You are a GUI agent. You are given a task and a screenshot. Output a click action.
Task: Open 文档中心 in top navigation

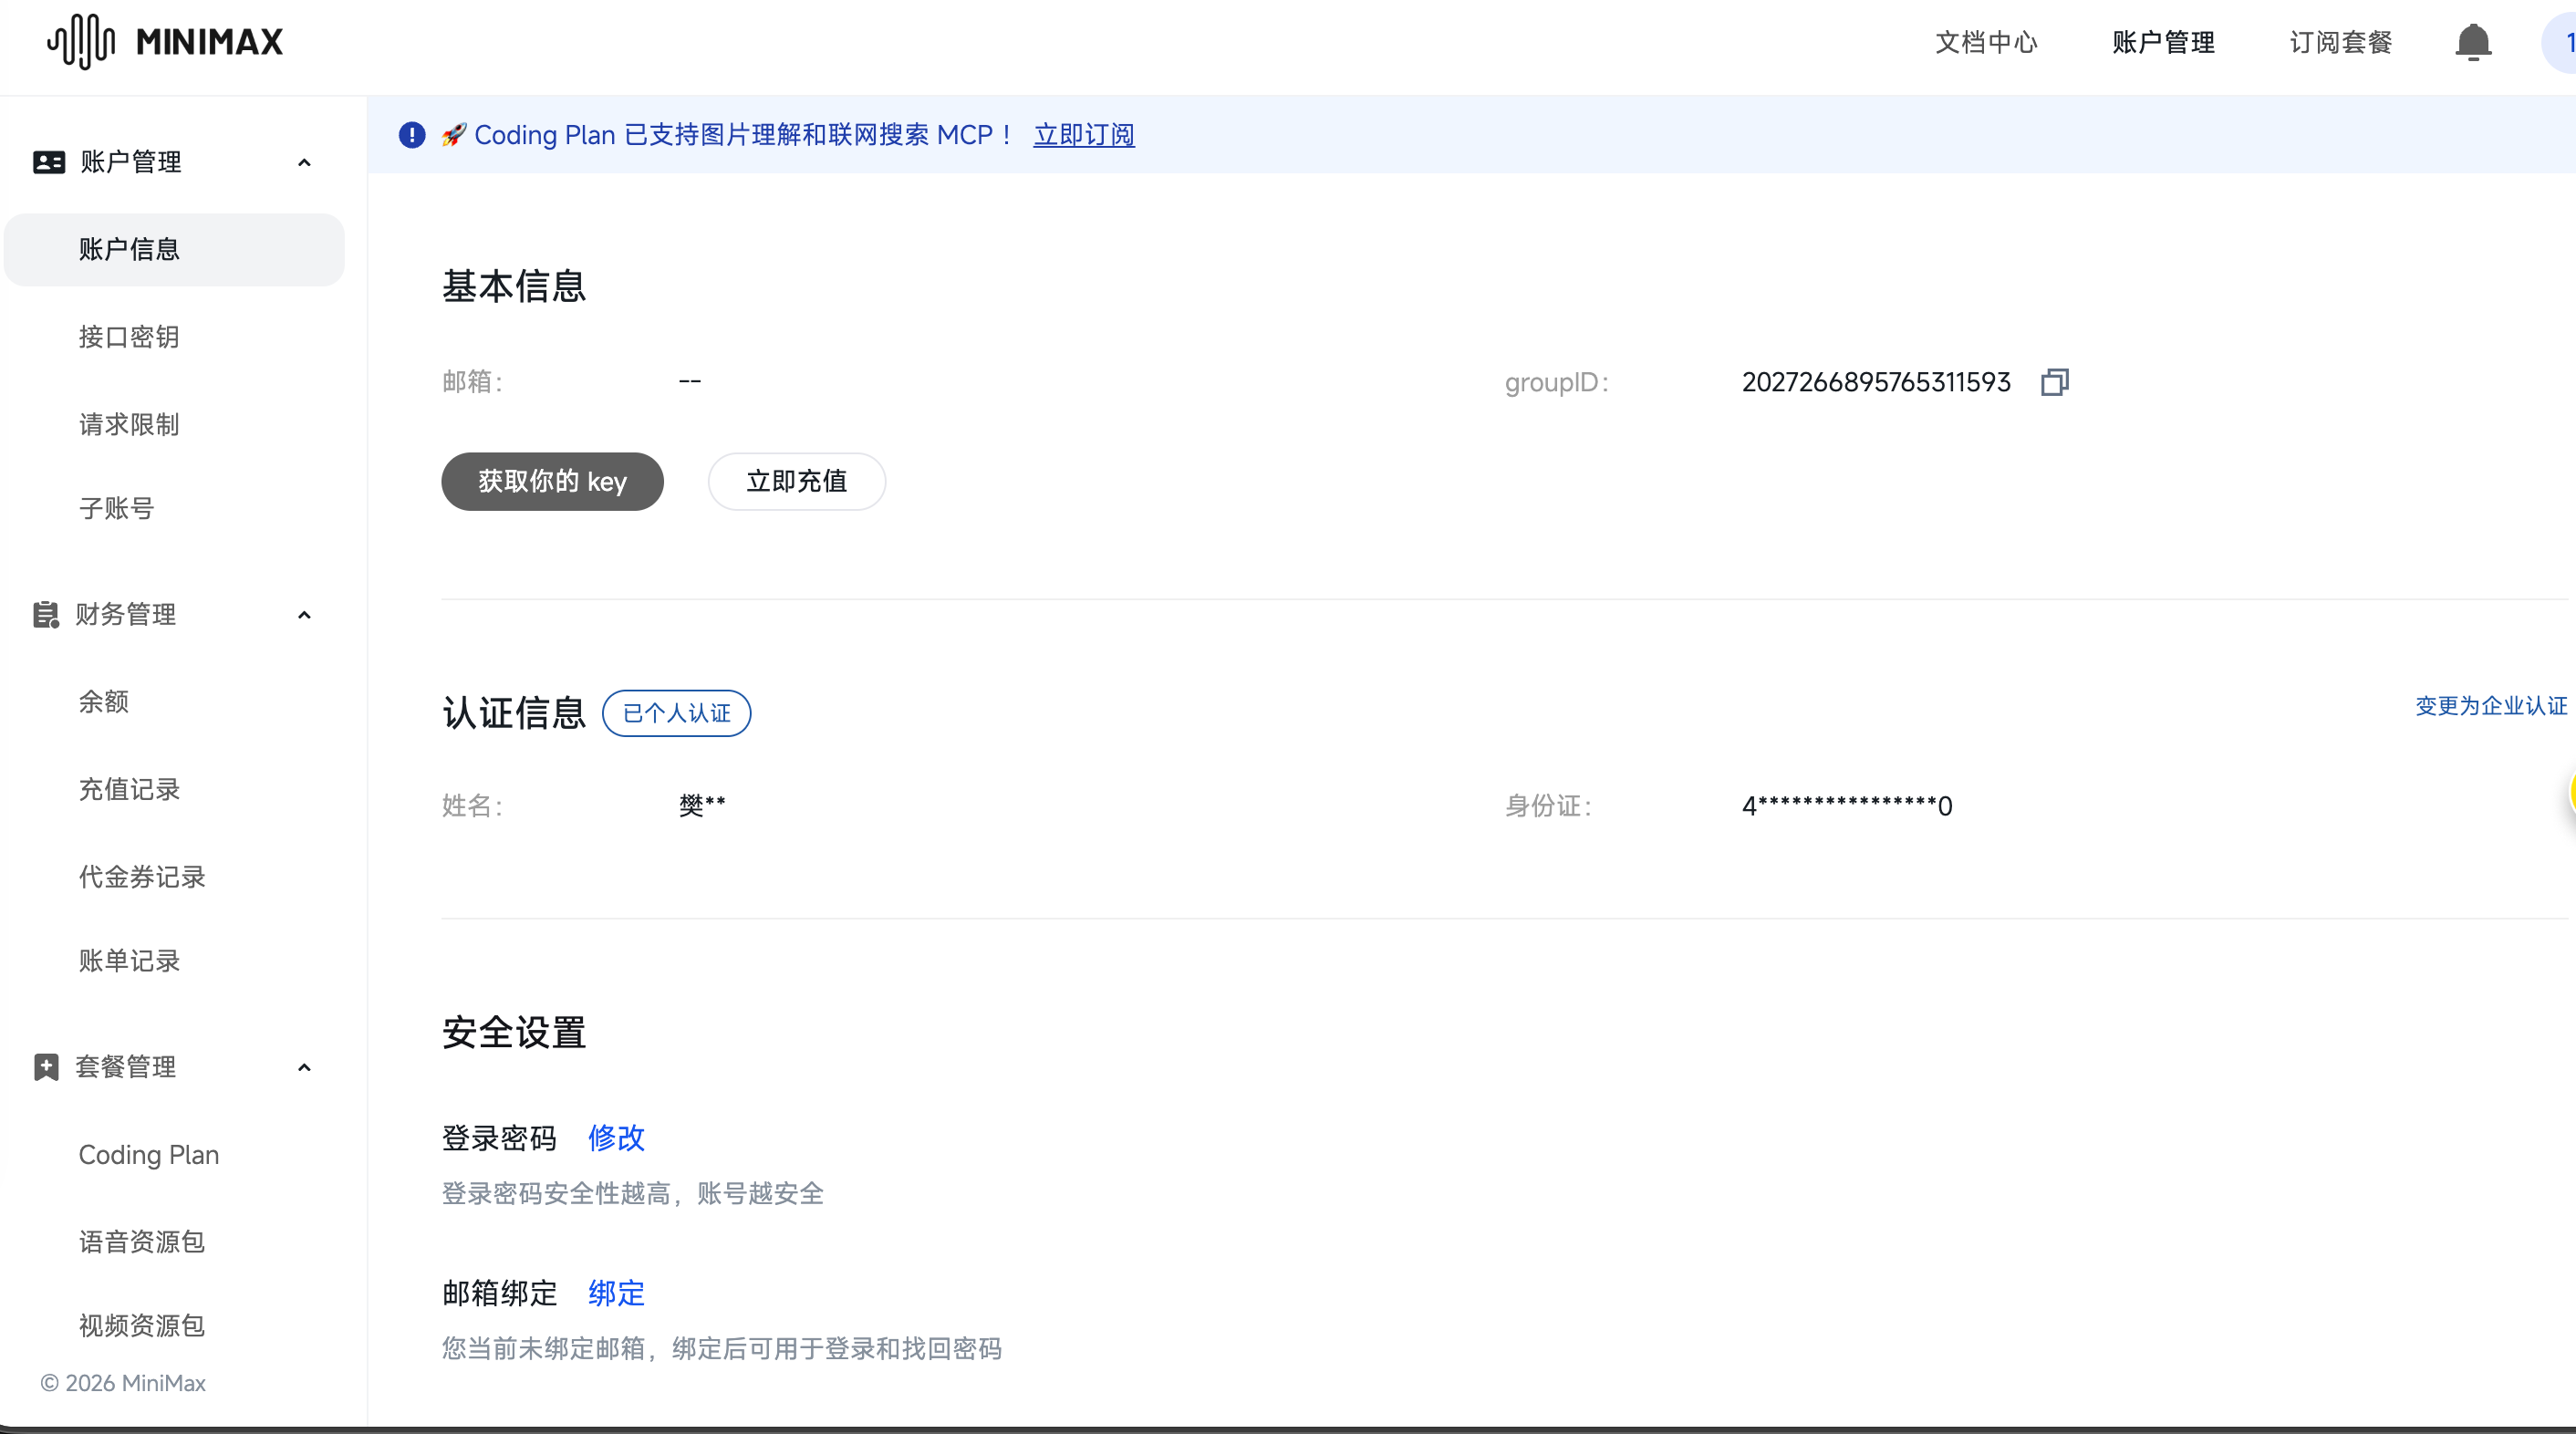point(1985,42)
